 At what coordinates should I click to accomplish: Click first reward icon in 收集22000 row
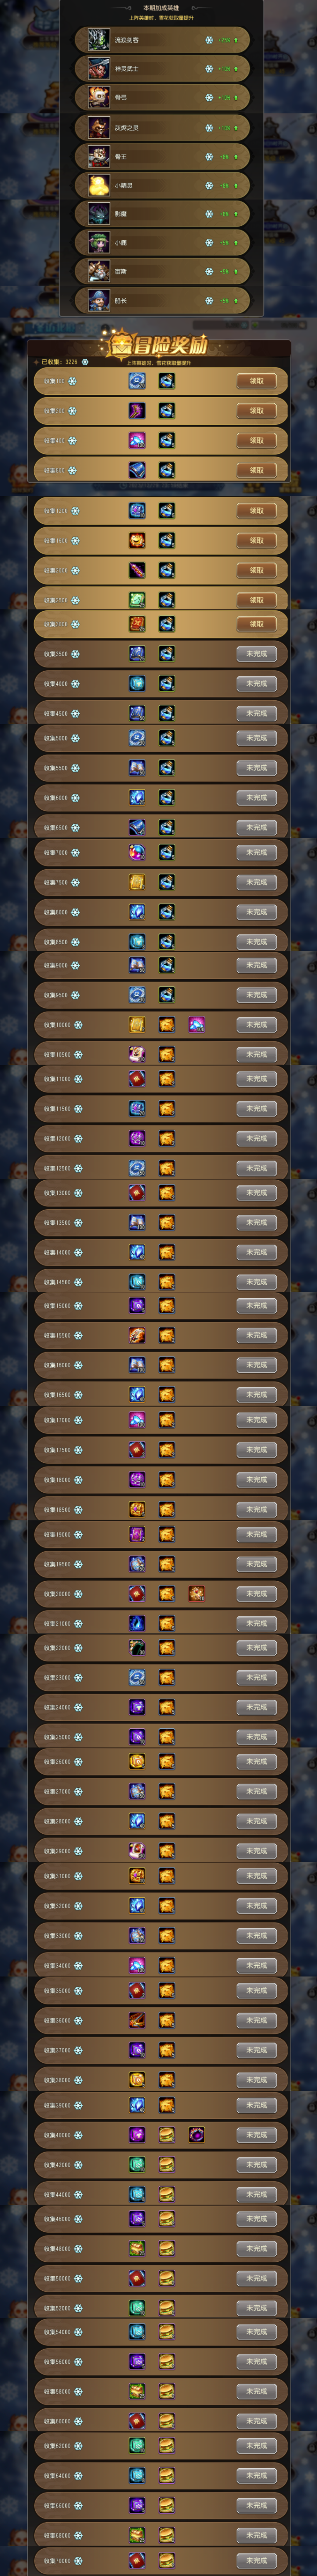click(137, 1647)
